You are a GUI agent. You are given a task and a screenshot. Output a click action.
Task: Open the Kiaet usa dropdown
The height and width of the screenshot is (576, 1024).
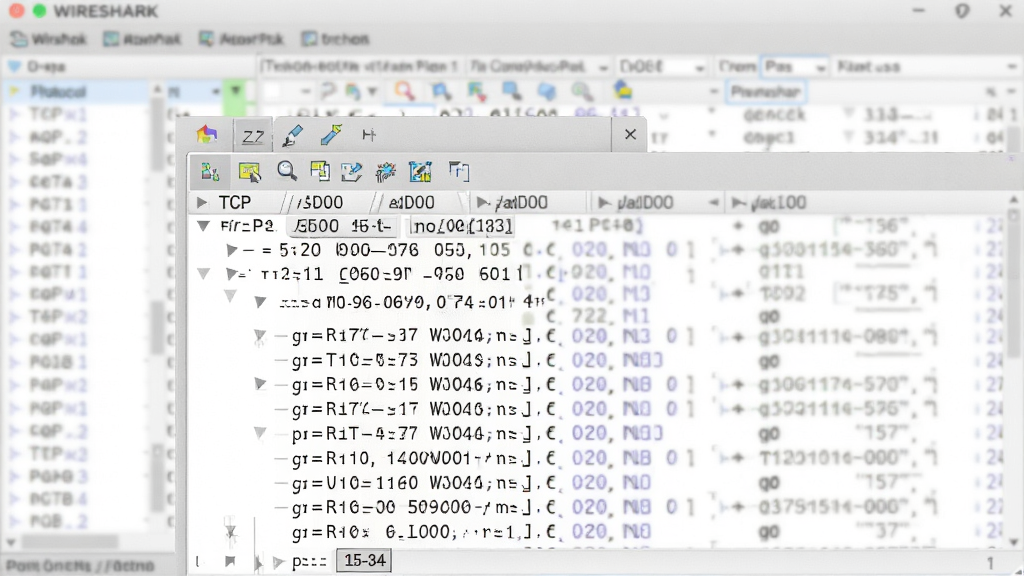(926, 67)
